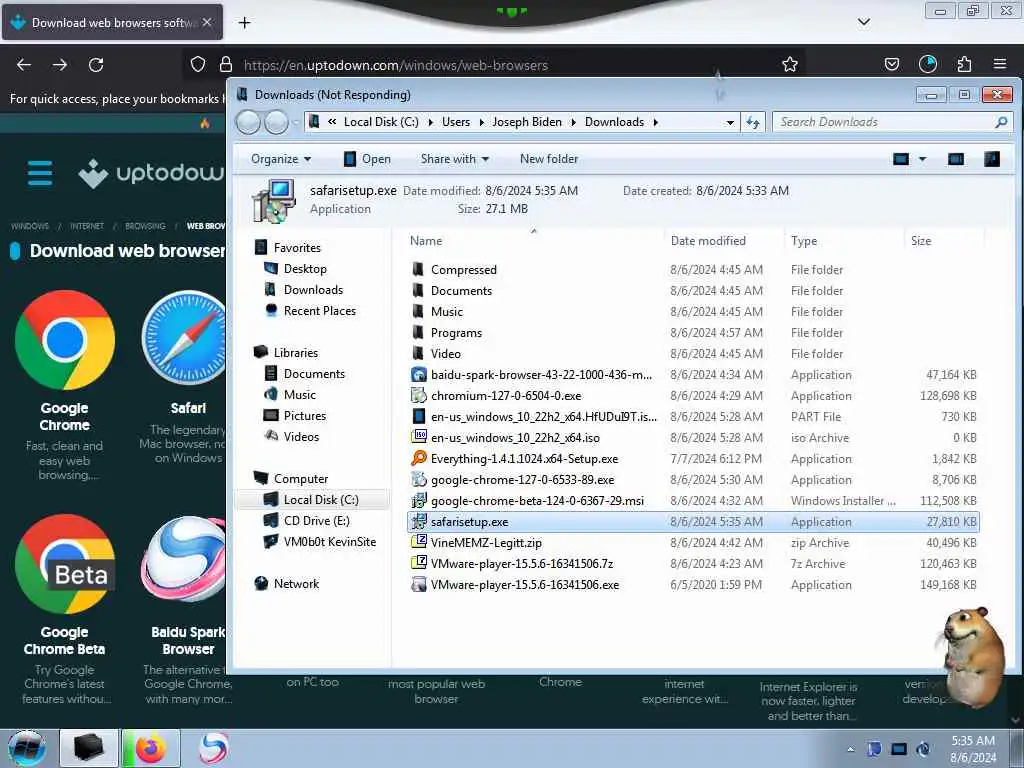Toggle the Explorer preview pane button
Image resolution: width=1024 pixels, height=768 pixels.
tap(955, 159)
